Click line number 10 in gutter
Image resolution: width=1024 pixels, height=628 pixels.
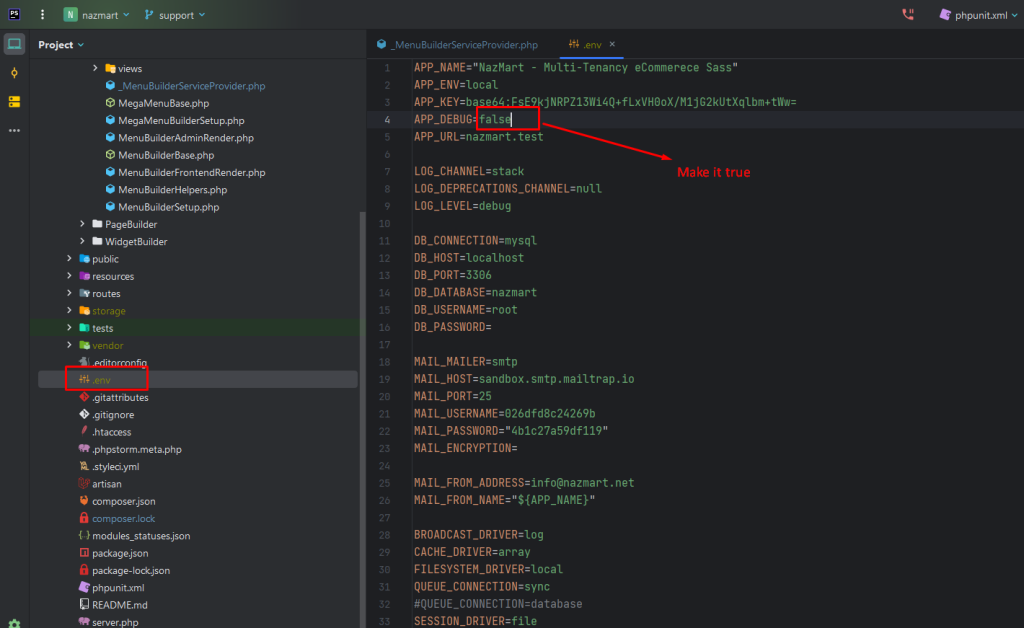tap(384, 223)
